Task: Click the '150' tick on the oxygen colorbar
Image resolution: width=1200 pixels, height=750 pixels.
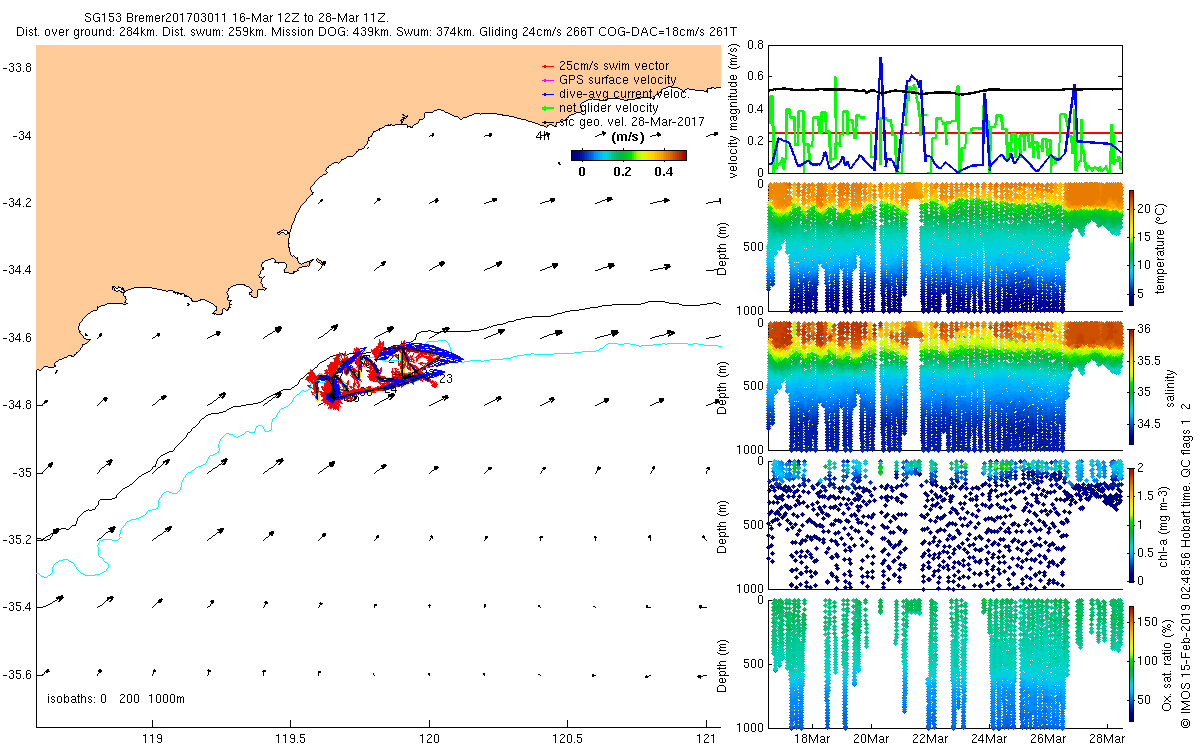Action: point(1150,624)
